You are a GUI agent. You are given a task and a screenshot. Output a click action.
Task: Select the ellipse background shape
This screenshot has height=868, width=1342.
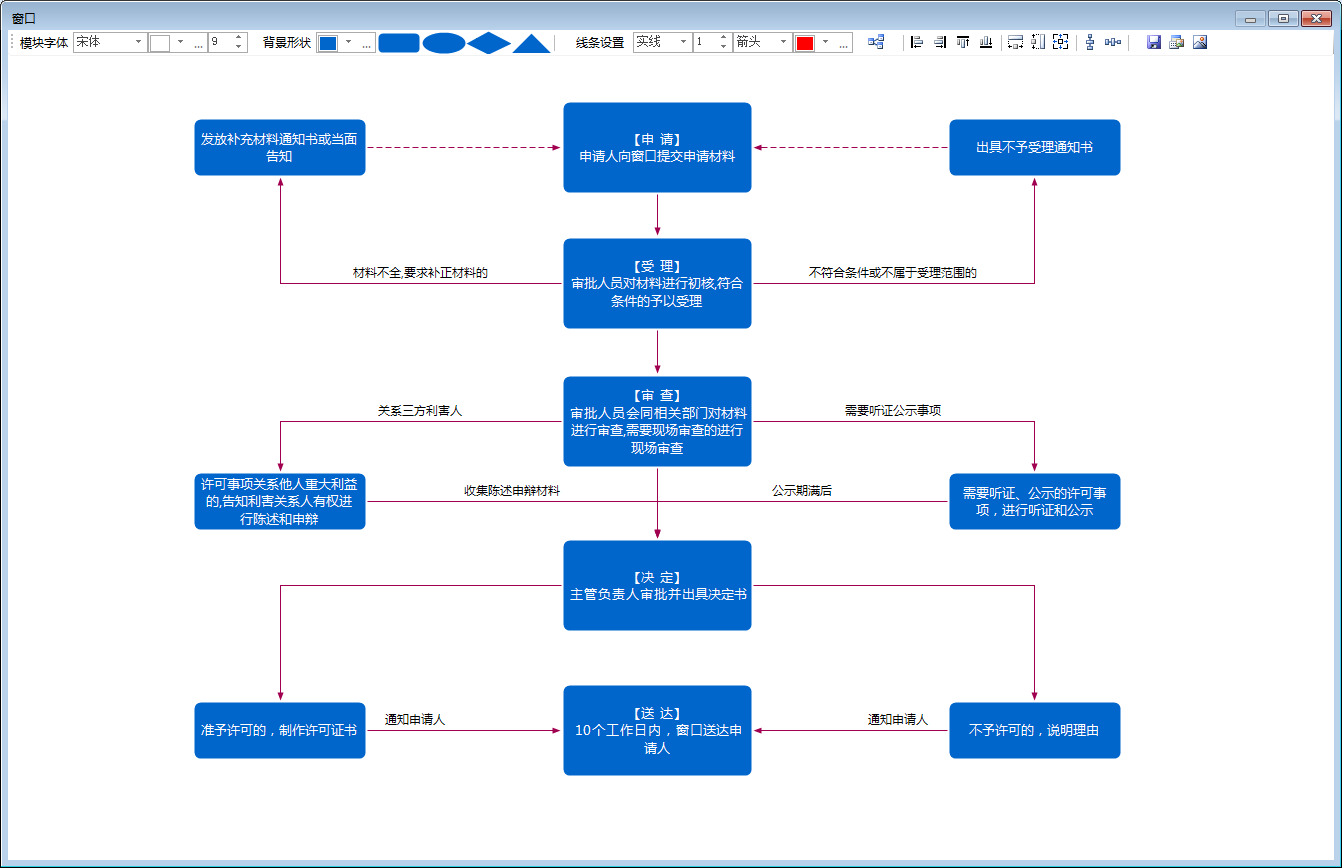tap(444, 43)
